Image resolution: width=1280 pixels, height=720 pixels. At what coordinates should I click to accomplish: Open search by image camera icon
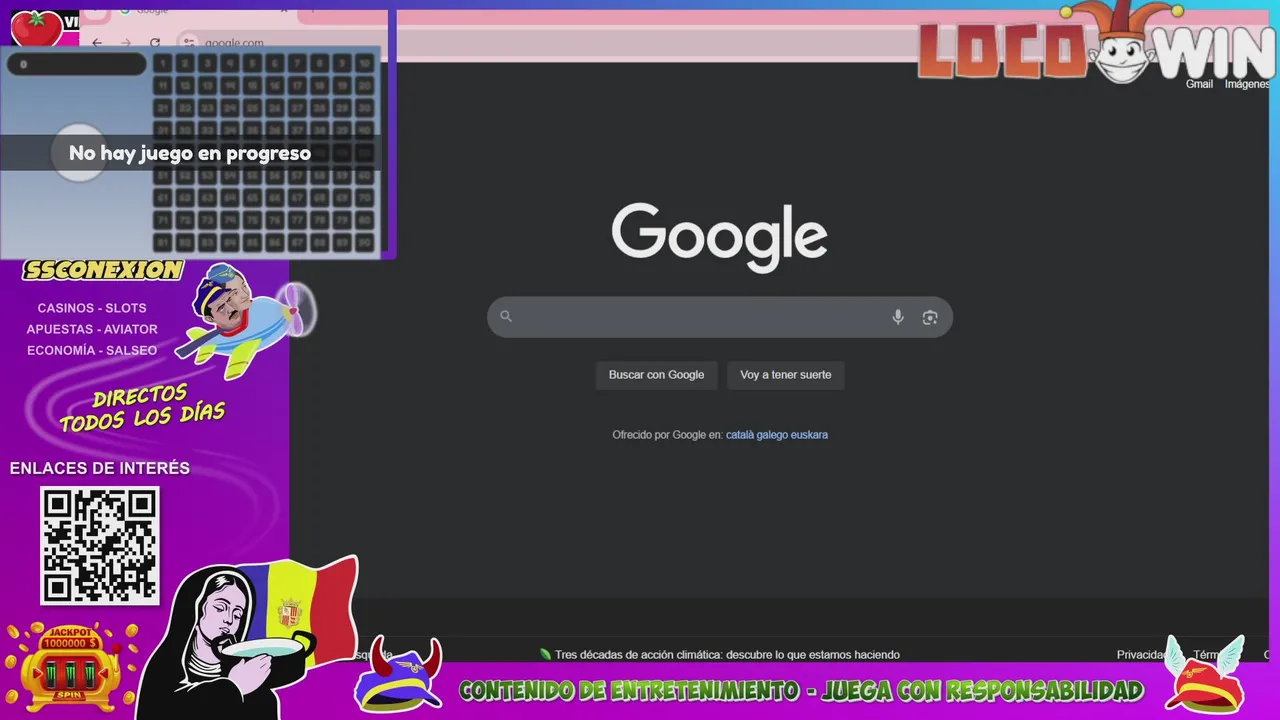point(930,317)
